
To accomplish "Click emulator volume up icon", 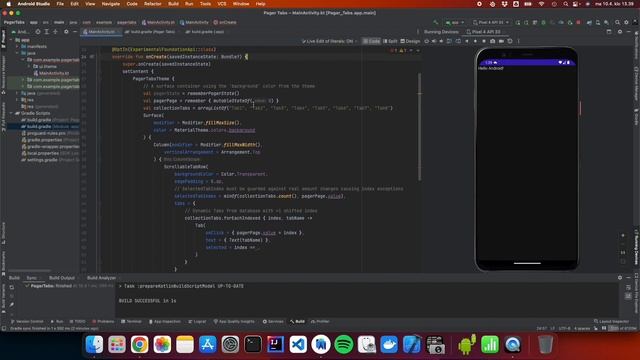I will click(433, 41).
